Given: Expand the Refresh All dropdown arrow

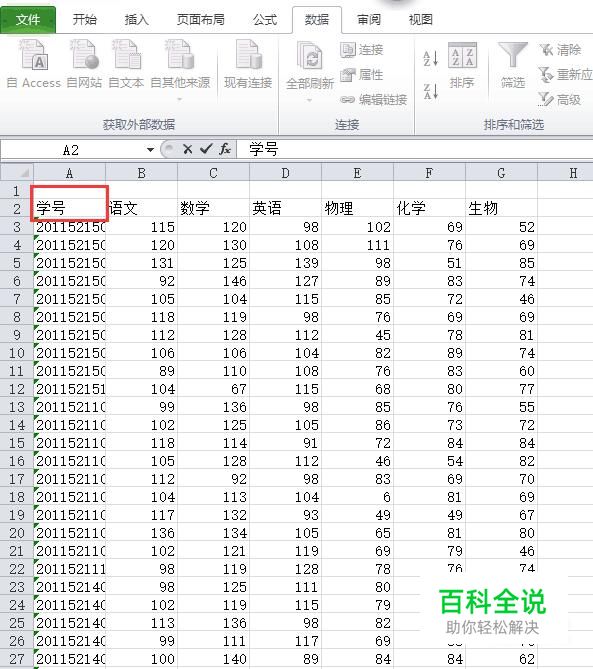Looking at the screenshot, I should [310, 101].
